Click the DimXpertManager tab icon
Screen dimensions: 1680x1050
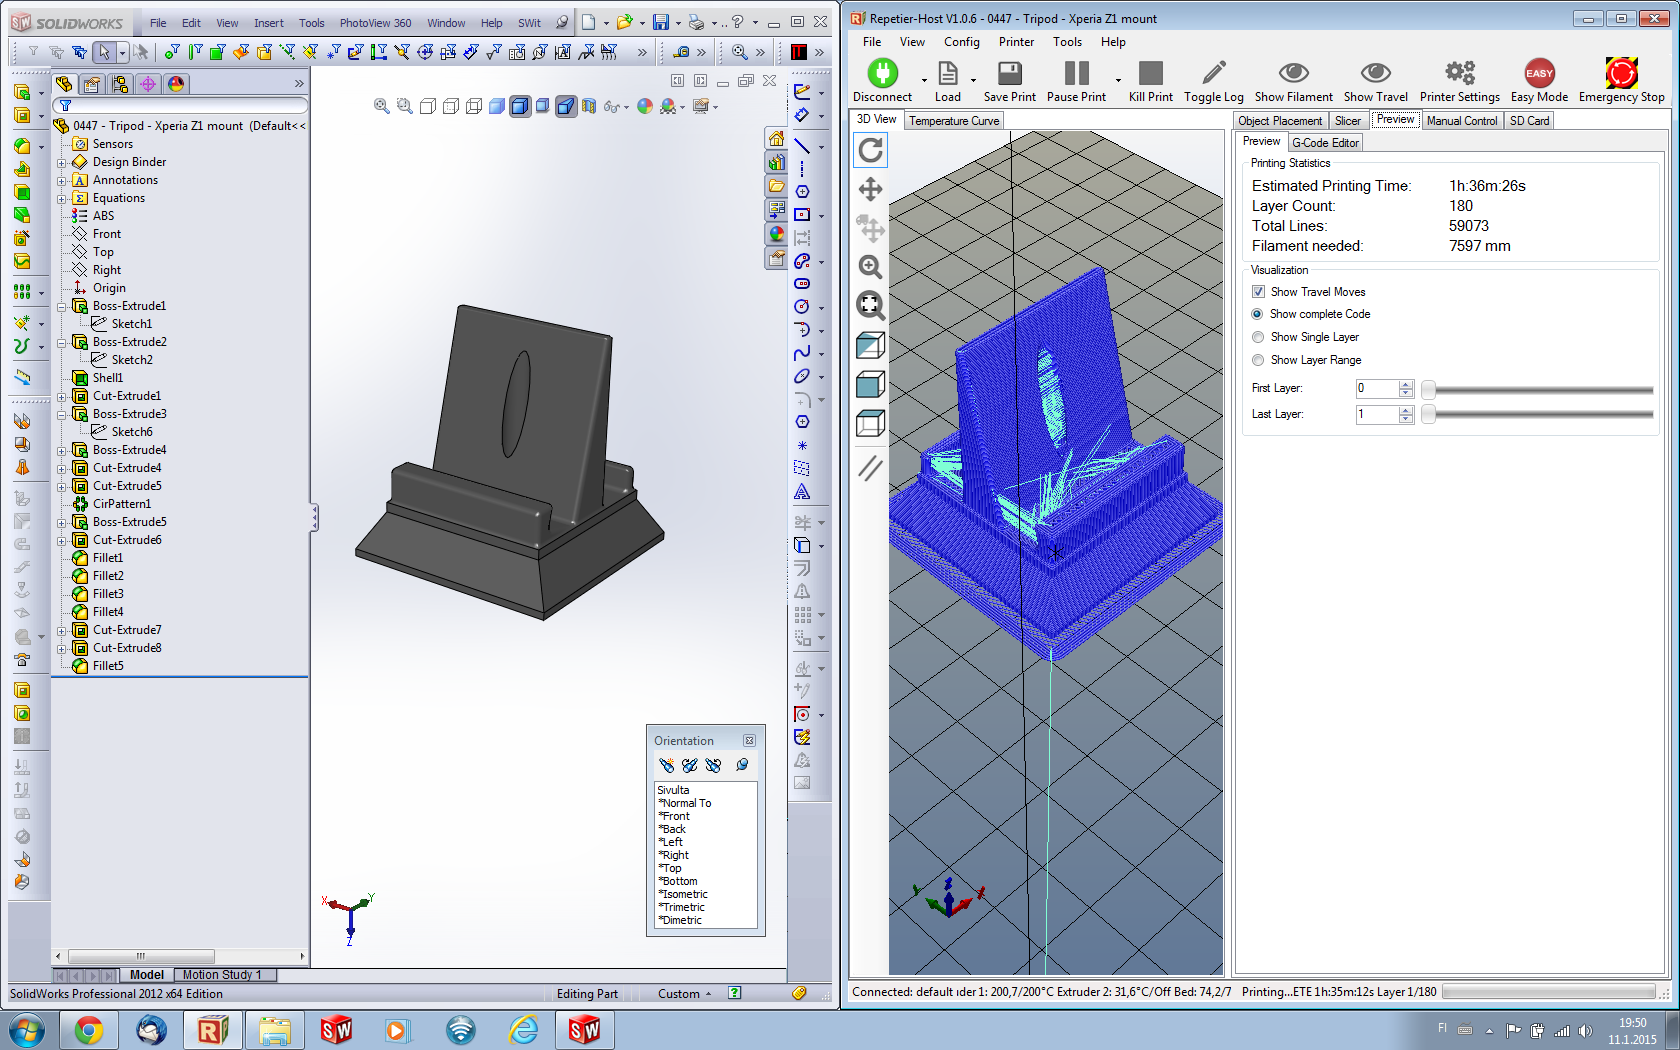(148, 84)
